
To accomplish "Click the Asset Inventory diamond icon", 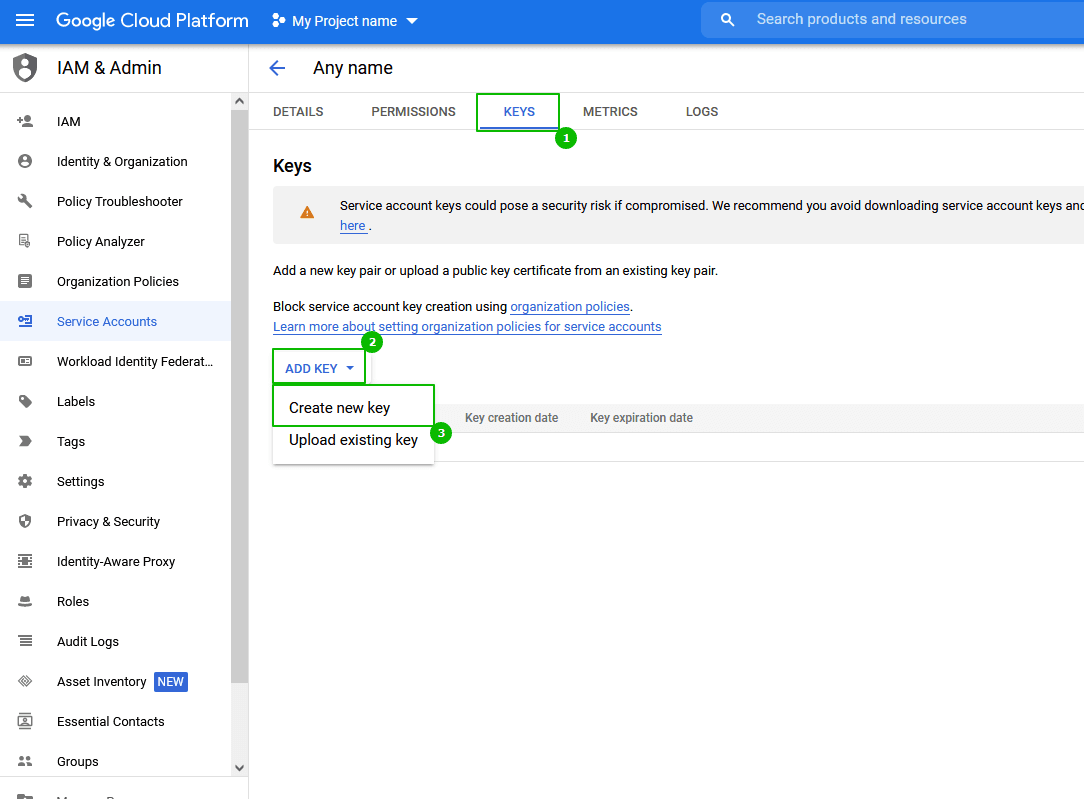I will [x=25, y=681].
